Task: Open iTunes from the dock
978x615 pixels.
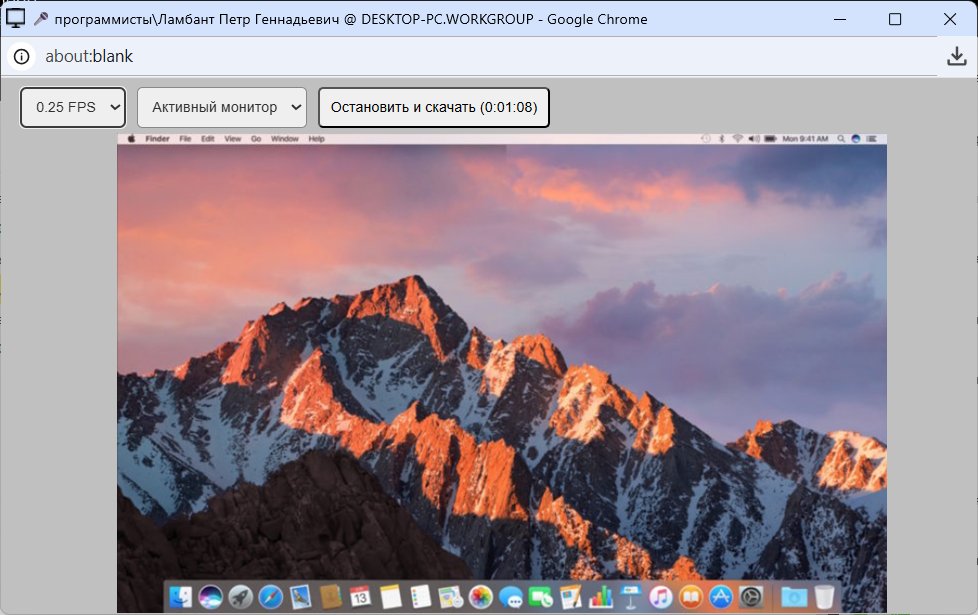Action: tap(661, 597)
